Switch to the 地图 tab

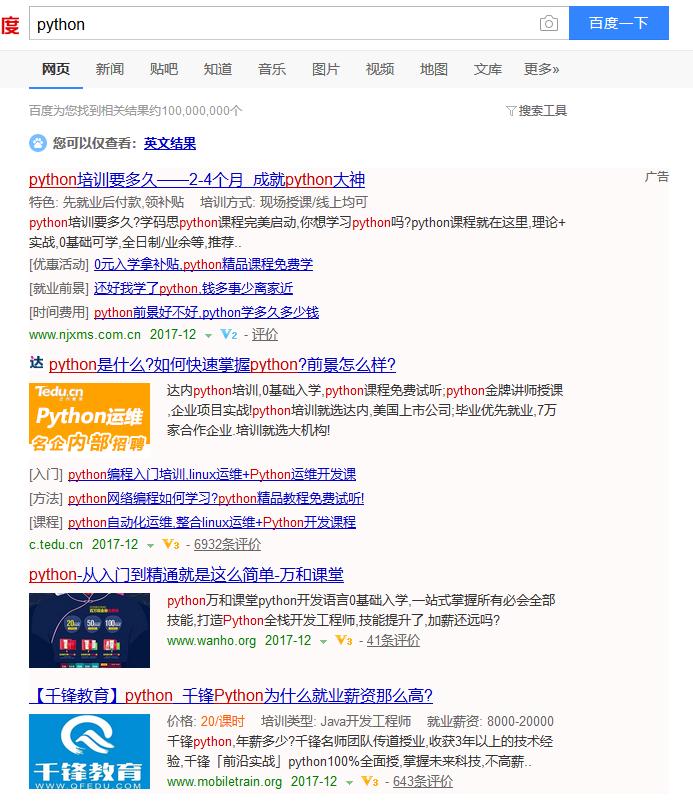[x=434, y=69]
